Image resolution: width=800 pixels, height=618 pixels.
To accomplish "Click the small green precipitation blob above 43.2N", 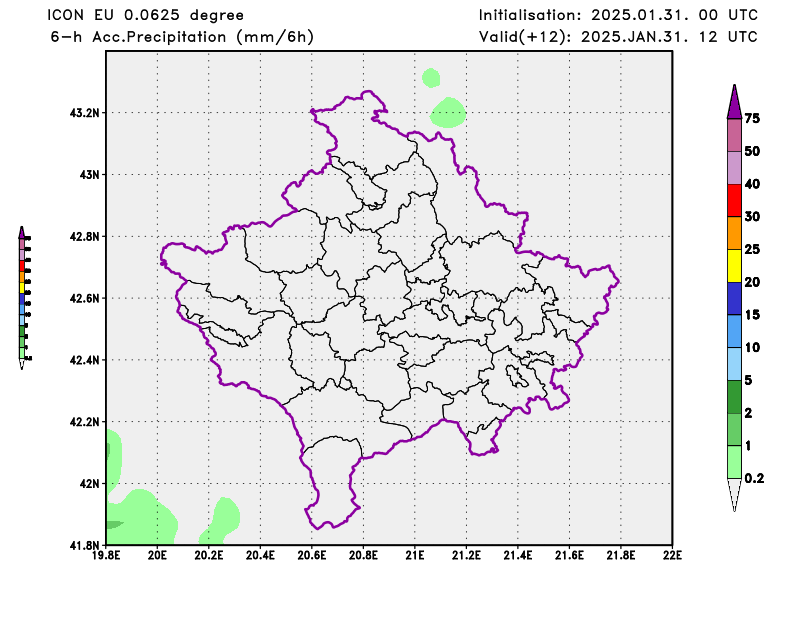I will tap(431, 78).
